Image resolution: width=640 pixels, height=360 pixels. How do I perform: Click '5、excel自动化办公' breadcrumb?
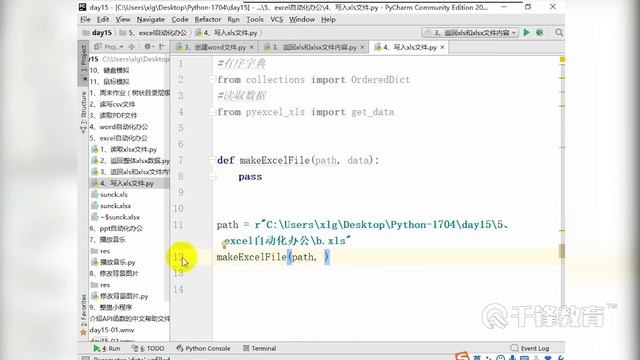coord(153,33)
